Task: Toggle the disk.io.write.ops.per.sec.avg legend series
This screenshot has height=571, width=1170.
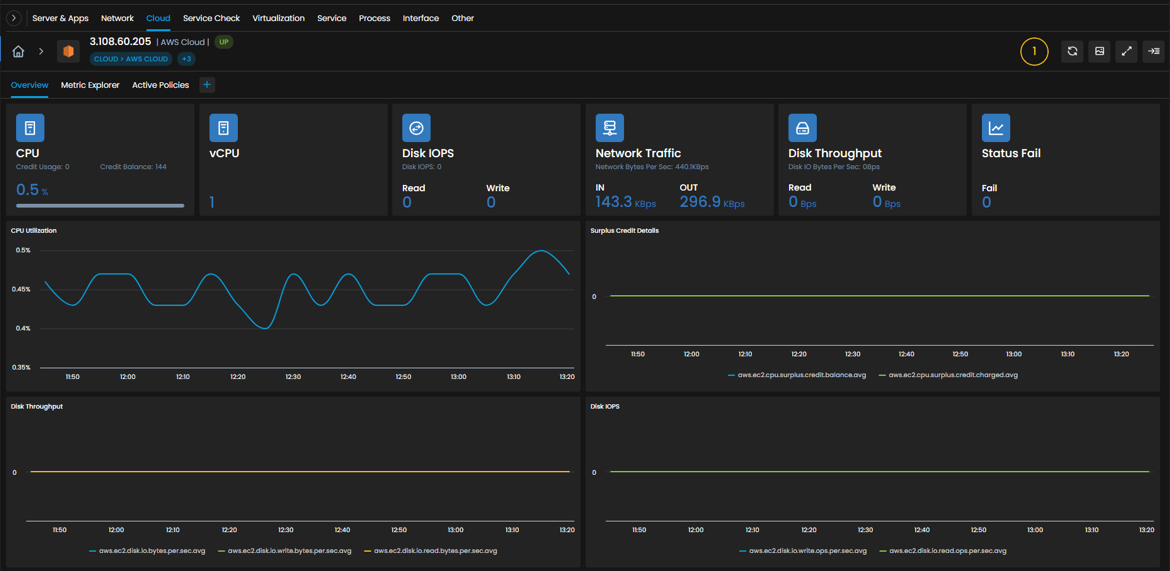Action: coord(802,551)
